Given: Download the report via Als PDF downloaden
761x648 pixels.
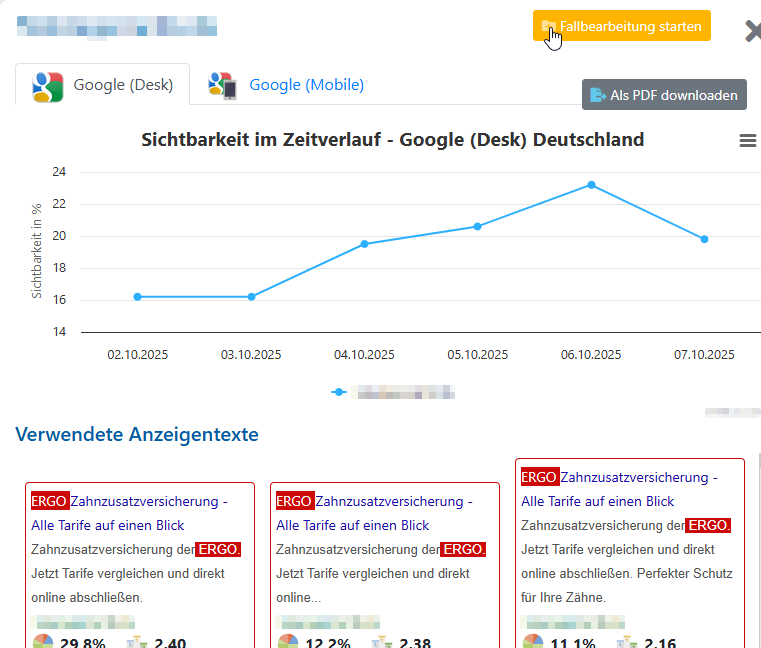Looking at the screenshot, I should [664, 95].
